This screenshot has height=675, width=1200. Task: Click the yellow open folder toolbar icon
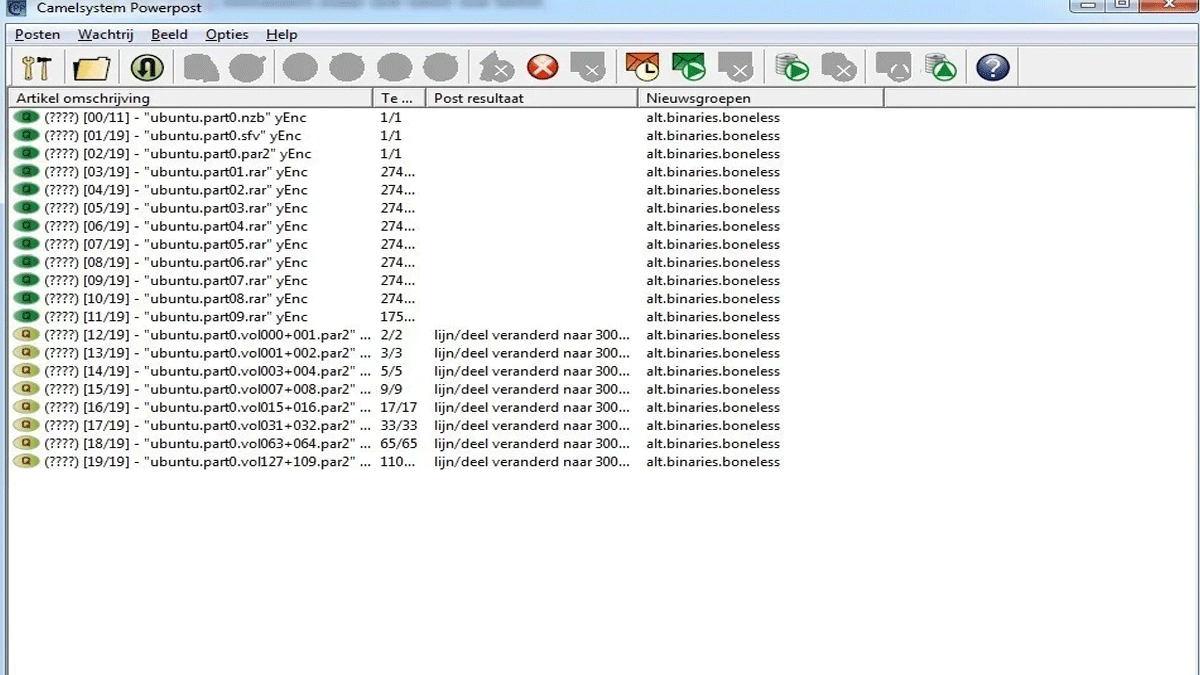(x=91, y=68)
